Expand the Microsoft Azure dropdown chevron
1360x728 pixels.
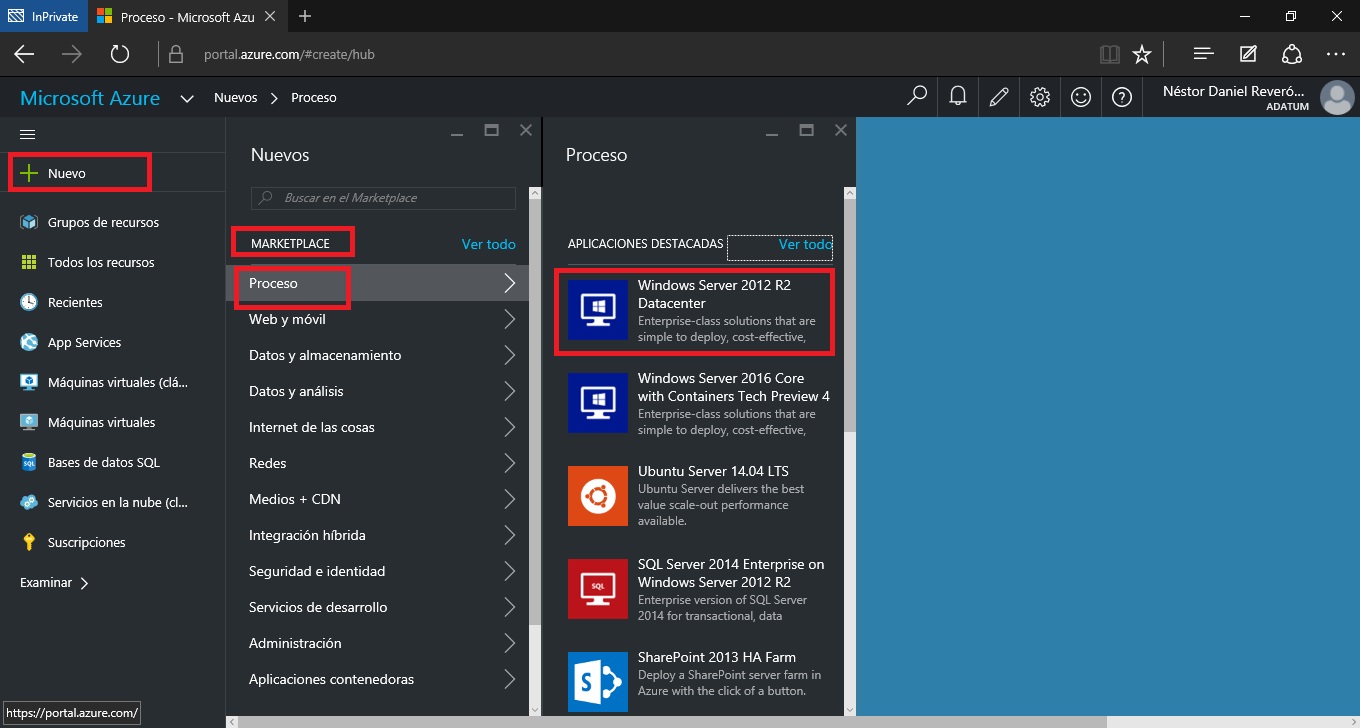pos(186,98)
